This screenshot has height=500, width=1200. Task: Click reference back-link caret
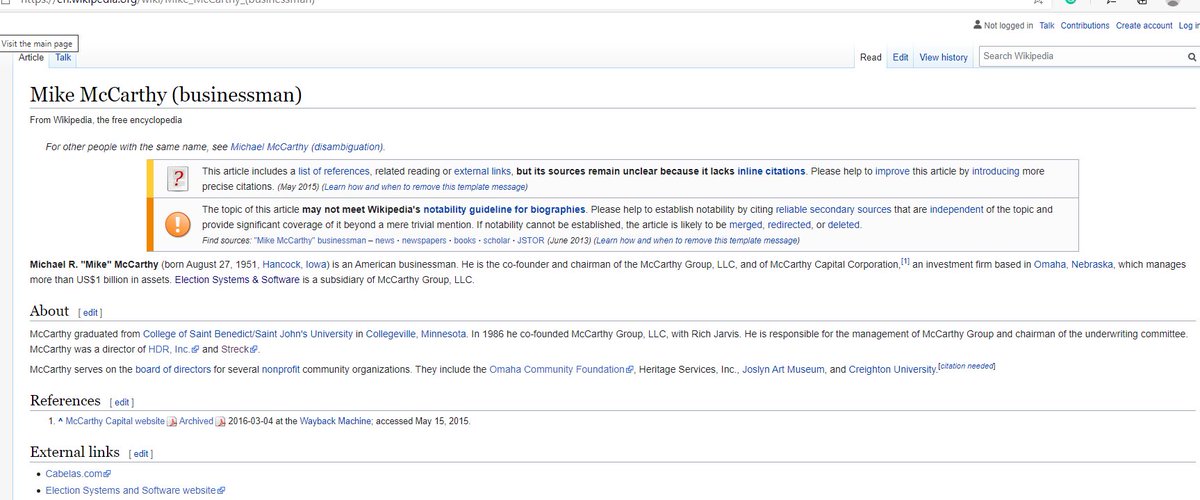[60, 422]
